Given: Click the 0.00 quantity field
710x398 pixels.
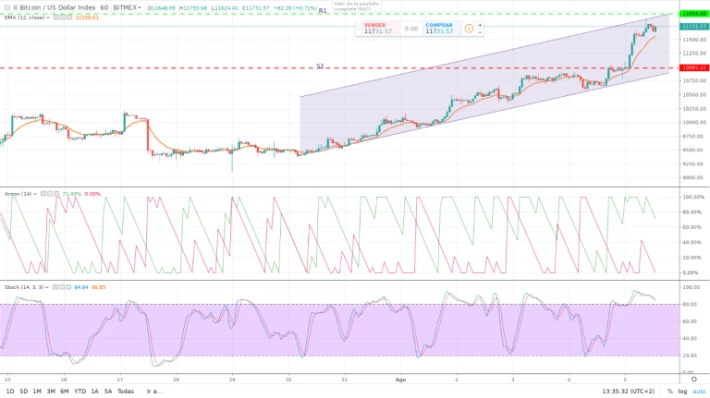Looking at the screenshot, I should (x=411, y=29).
